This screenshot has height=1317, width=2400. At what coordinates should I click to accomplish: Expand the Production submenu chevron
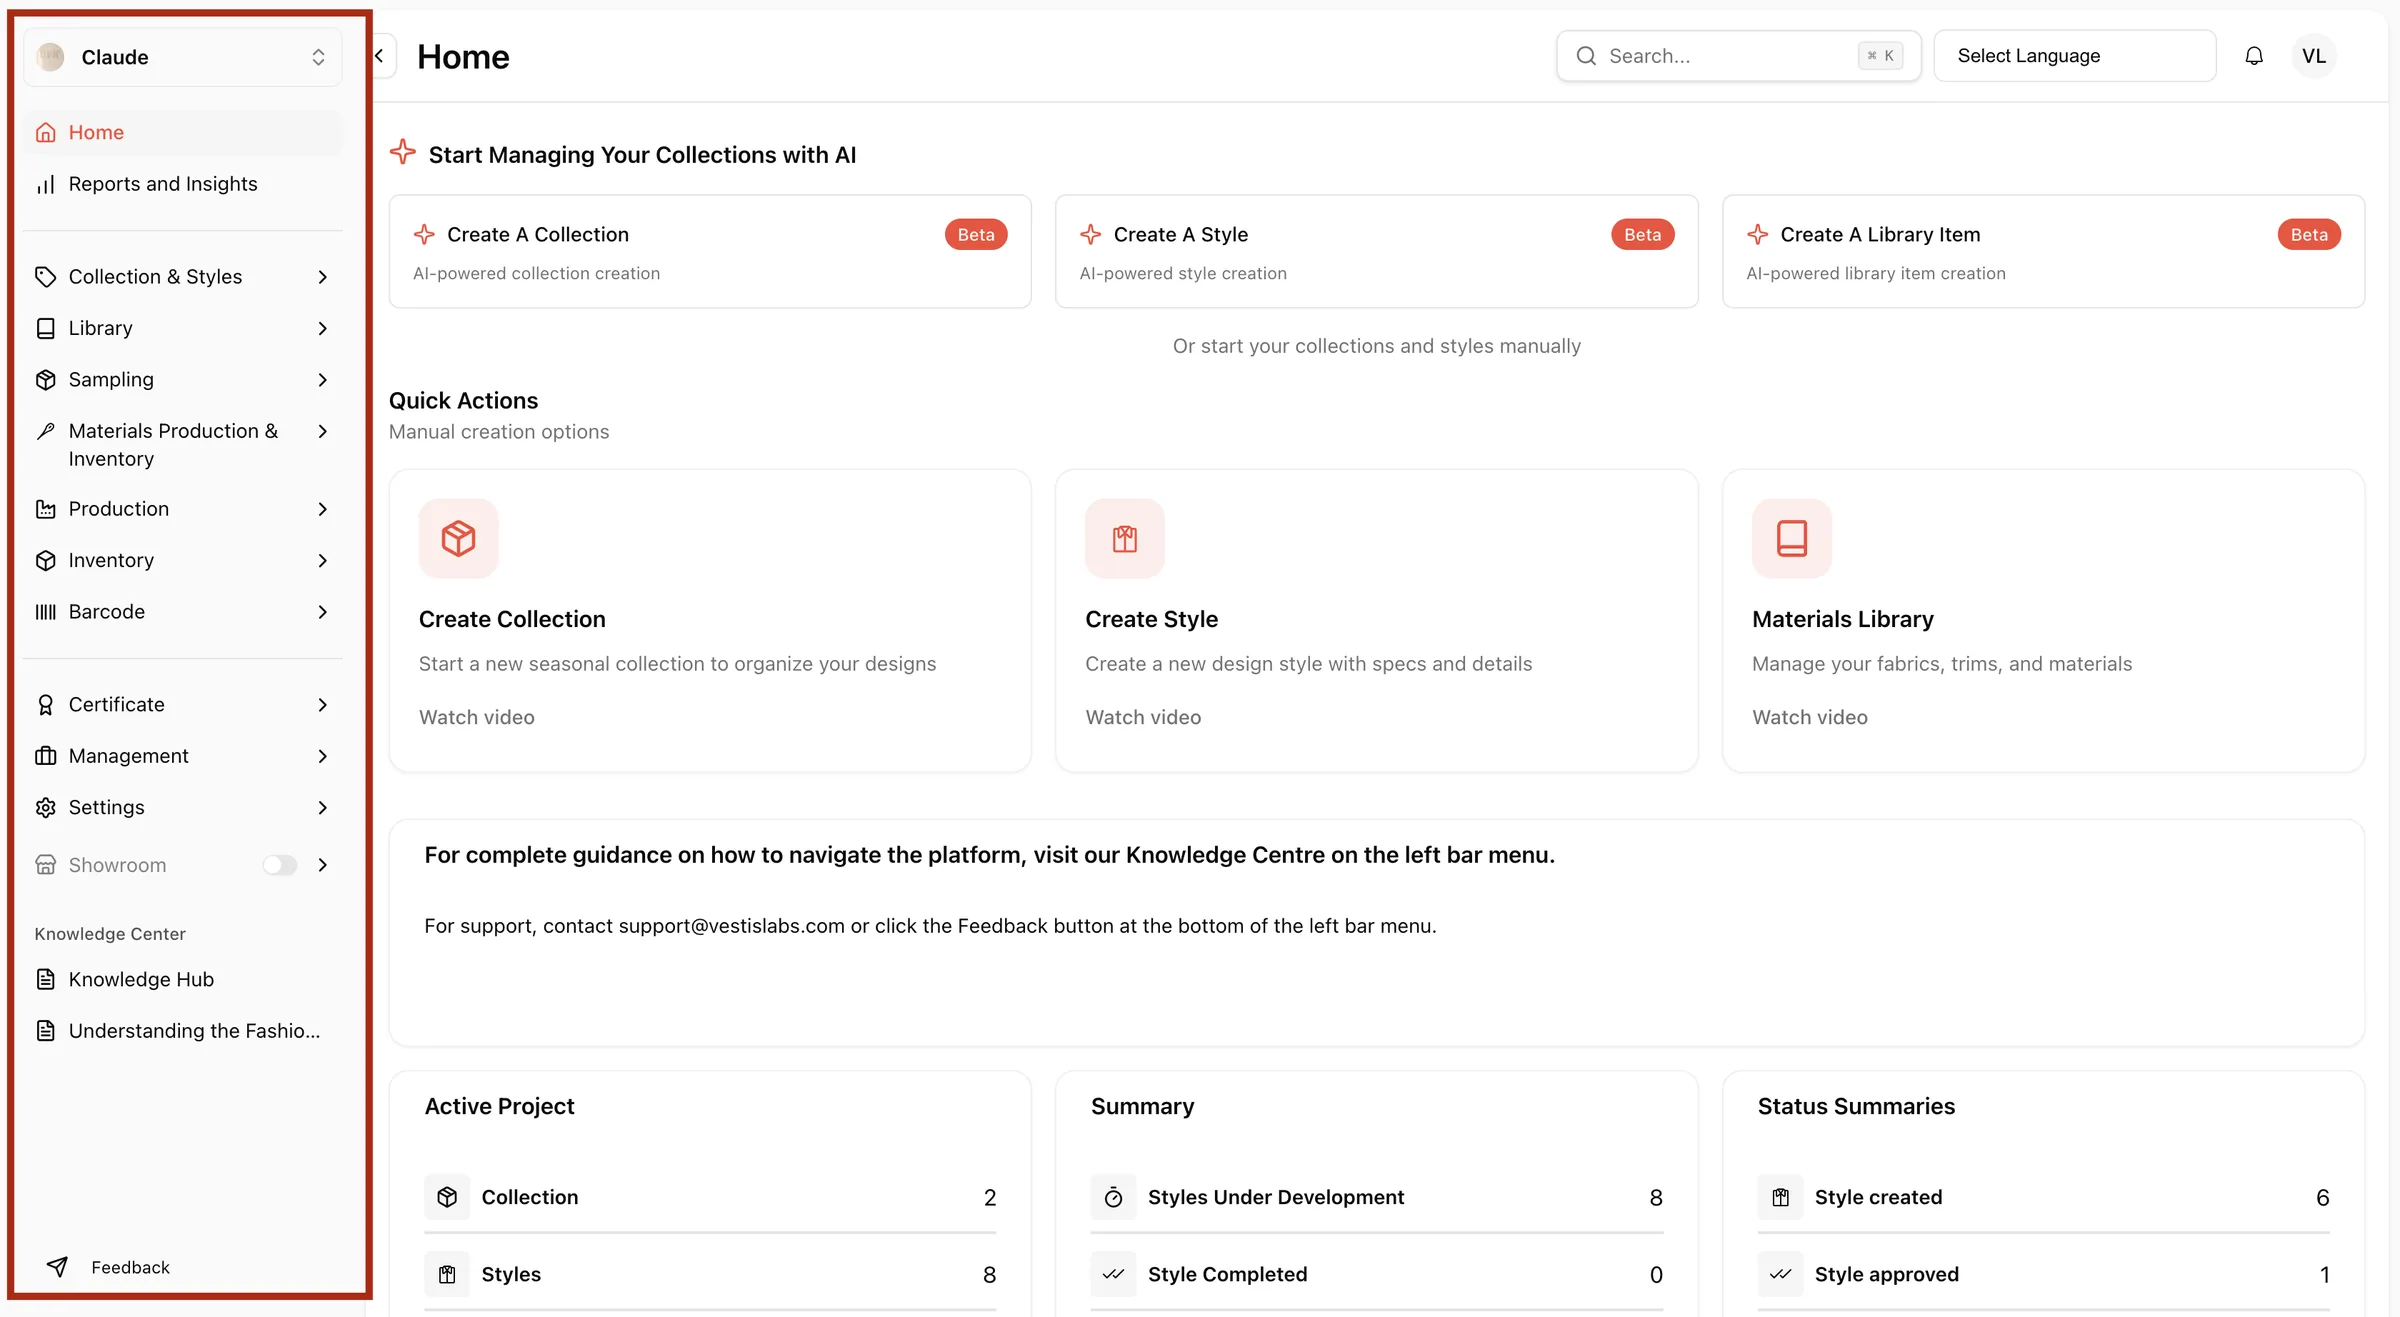coord(322,509)
